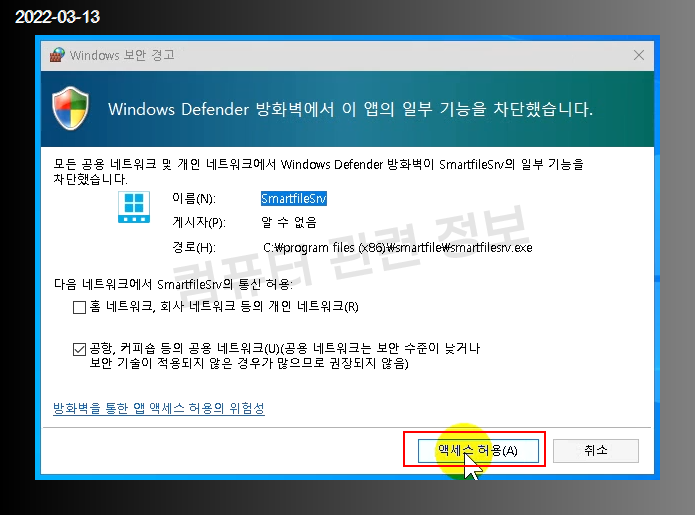695x515 pixels.
Task: Click the Windows Defender blocked-features banner heading
Action: [350, 109]
